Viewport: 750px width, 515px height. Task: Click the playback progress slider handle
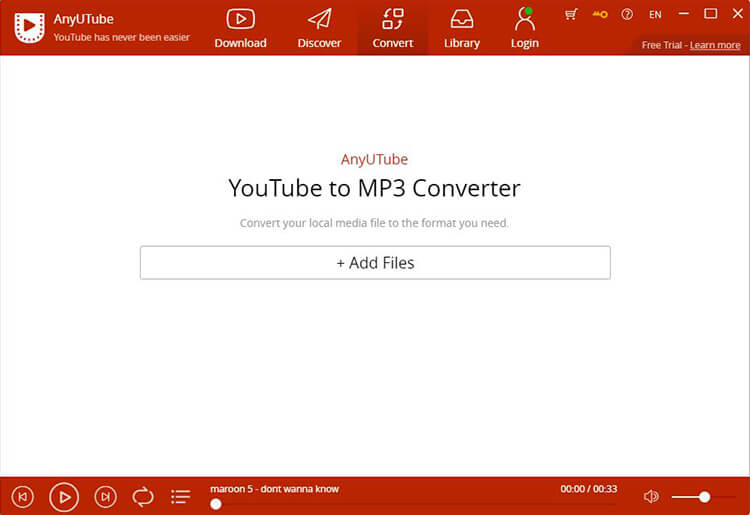[x=216, y=504]
